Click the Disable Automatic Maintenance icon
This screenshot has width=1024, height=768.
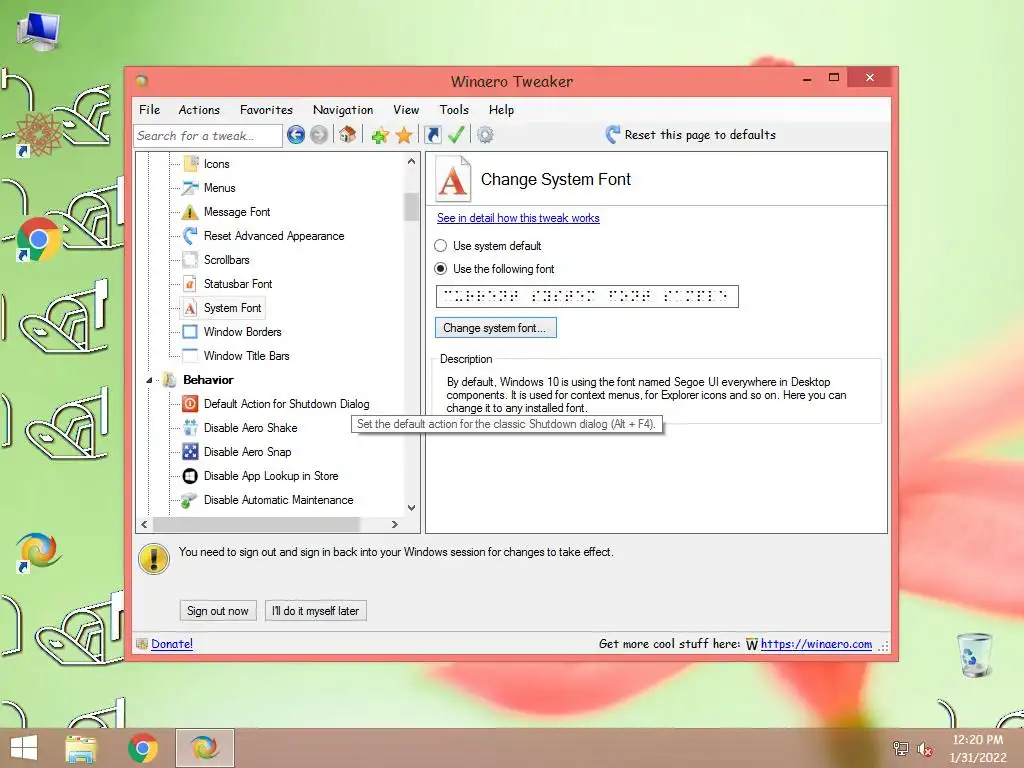coord(189,500)
